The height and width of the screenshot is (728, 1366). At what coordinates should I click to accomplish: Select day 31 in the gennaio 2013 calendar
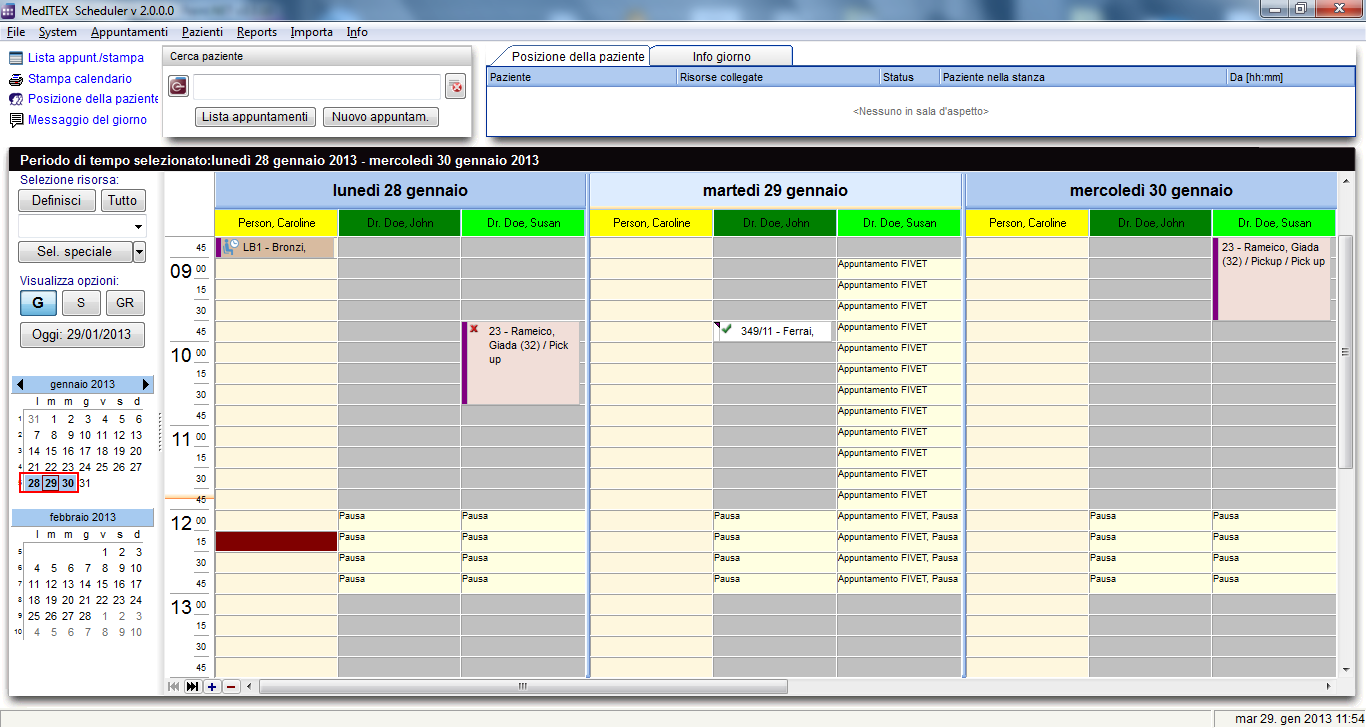coord(85,483)
